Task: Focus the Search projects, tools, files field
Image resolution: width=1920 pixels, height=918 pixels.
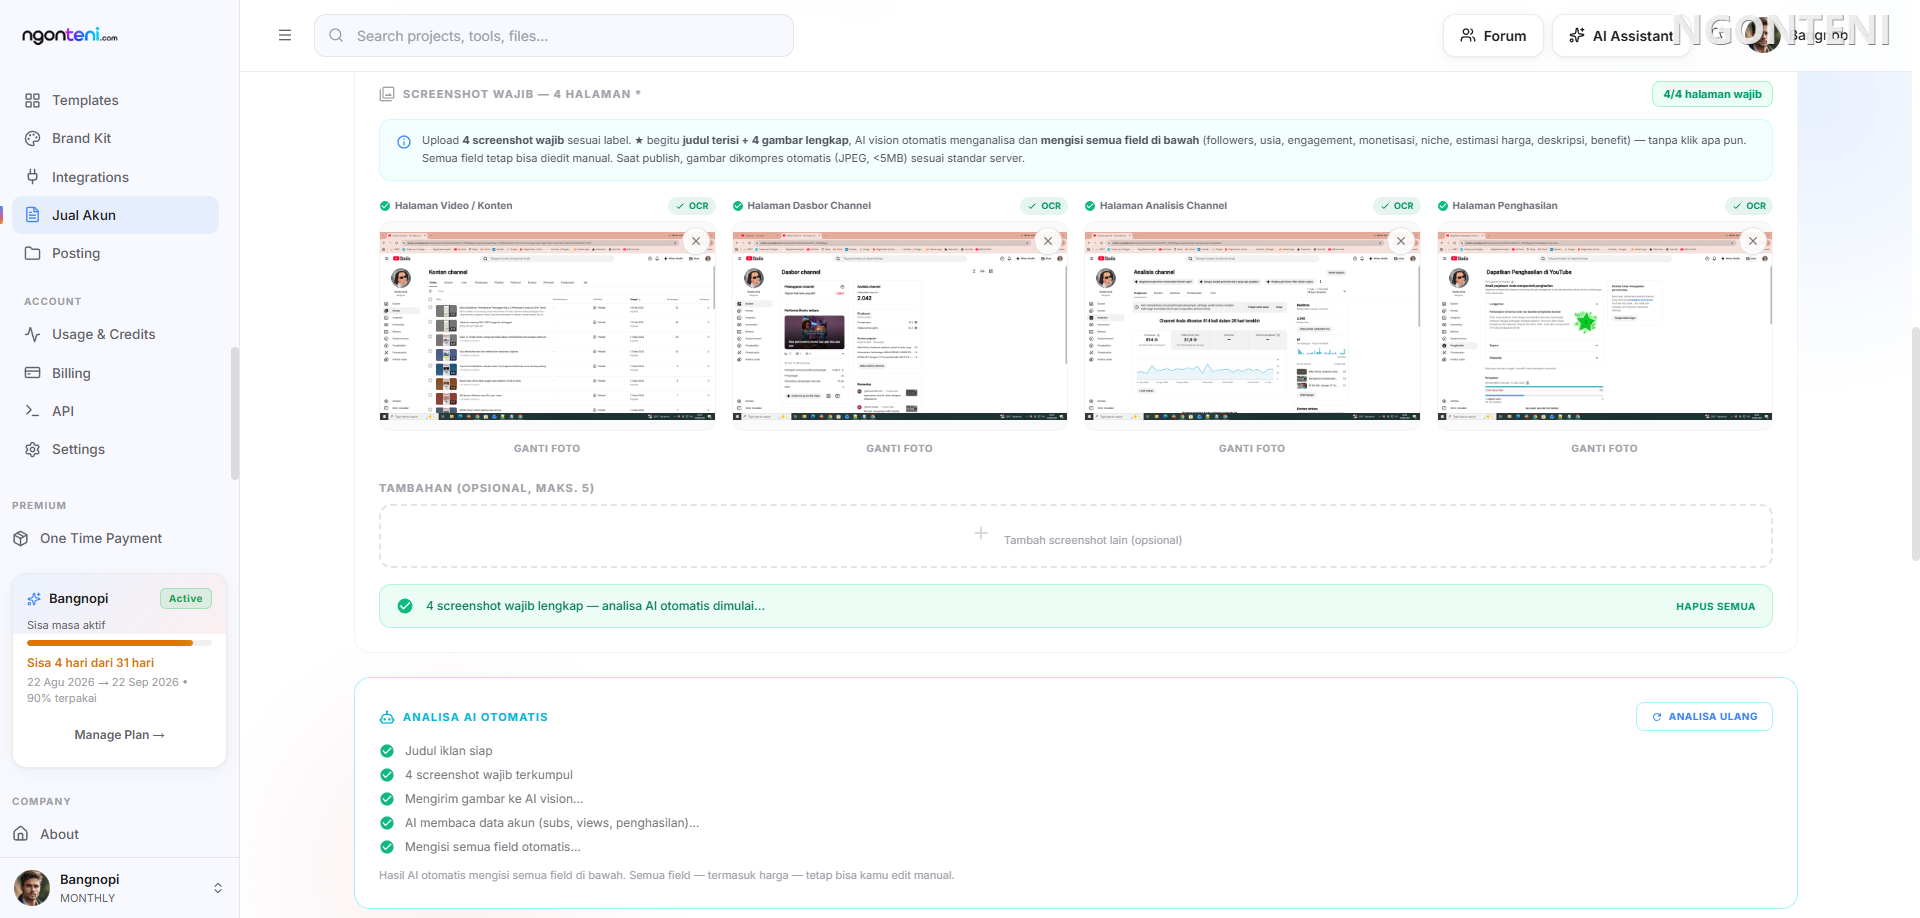Action: pyautogui.click(x=554, y=36)
